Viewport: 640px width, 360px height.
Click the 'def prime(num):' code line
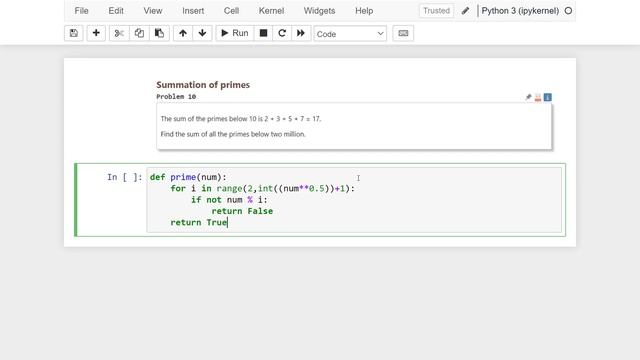pos(188,177)
